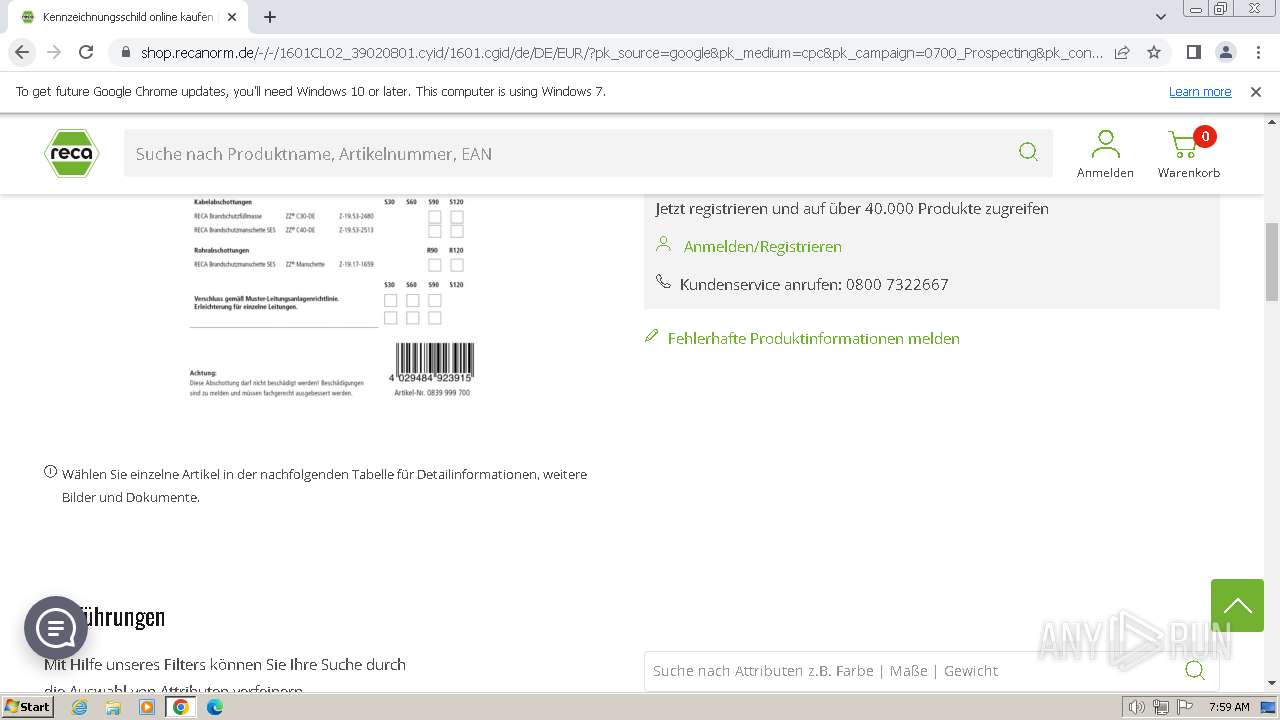
Task: Click the phone icon beside Kundenservice
Action: (663, 283)
